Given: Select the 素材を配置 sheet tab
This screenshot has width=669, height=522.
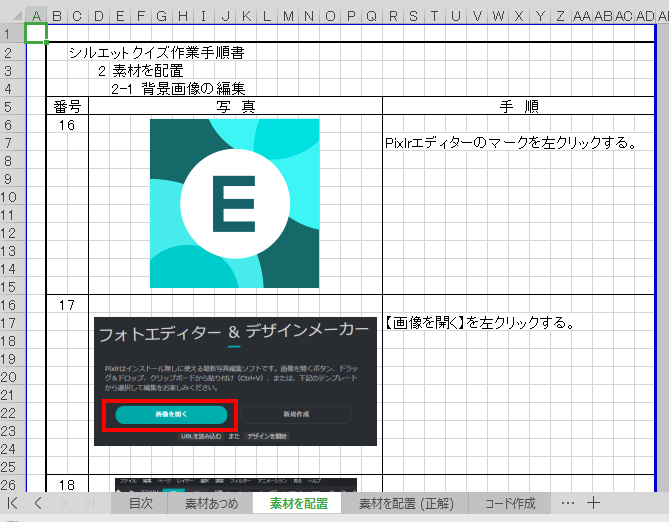Looking at the screenshot, I should pyautogui.click(x=298, y=504).
